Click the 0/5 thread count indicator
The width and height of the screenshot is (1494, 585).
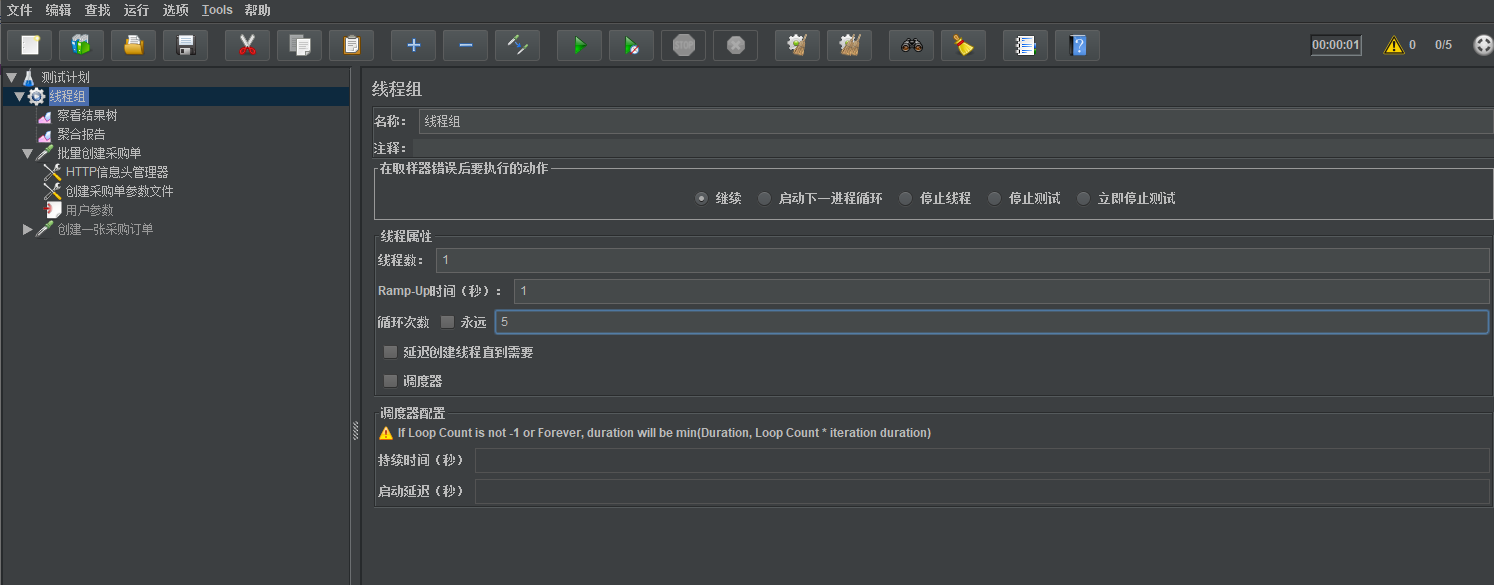click(1443, 45)
